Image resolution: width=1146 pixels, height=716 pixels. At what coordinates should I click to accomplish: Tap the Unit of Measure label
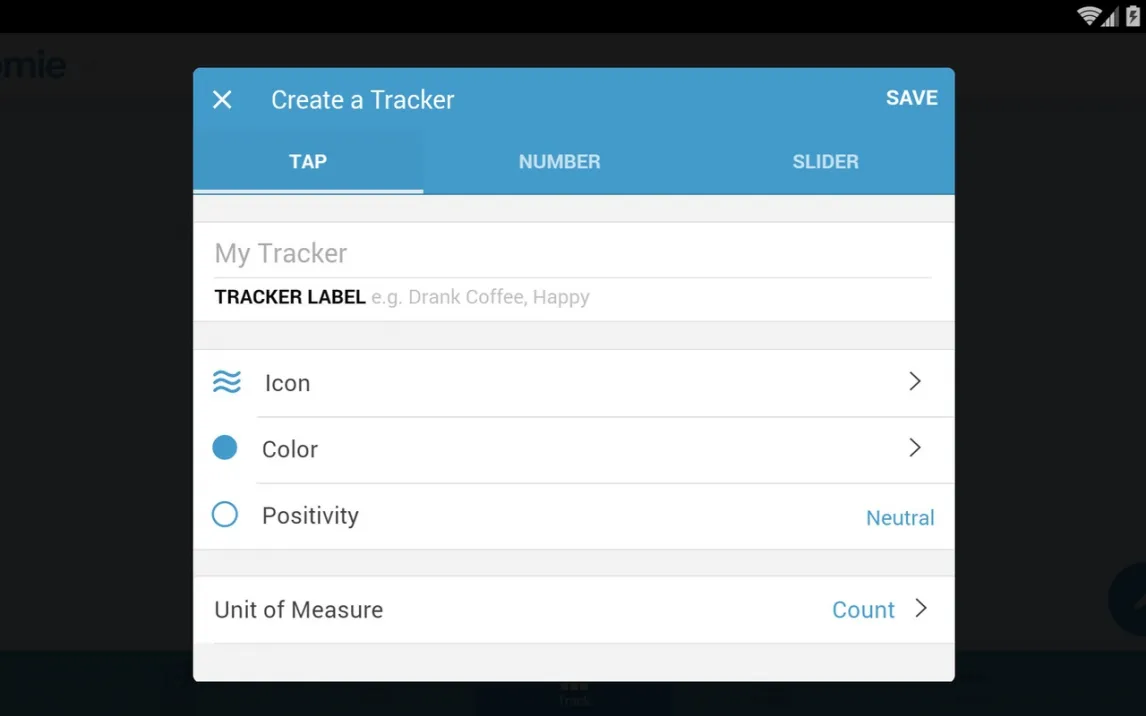(x=299, y=610)
